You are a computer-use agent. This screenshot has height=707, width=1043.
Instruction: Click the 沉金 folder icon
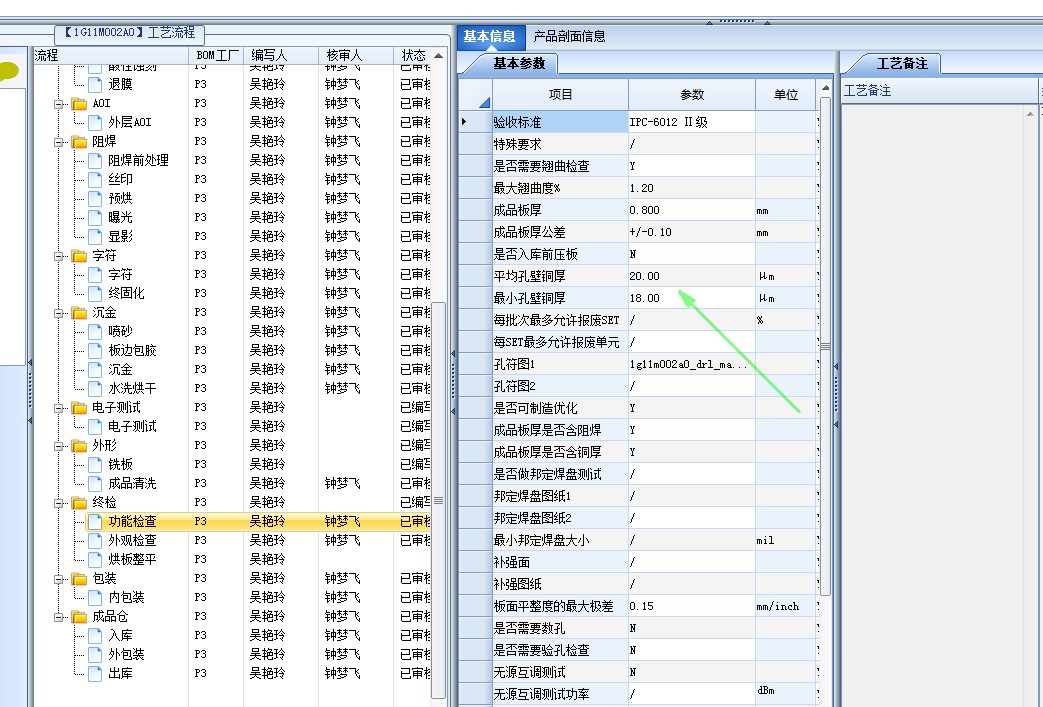pos(79,313)
